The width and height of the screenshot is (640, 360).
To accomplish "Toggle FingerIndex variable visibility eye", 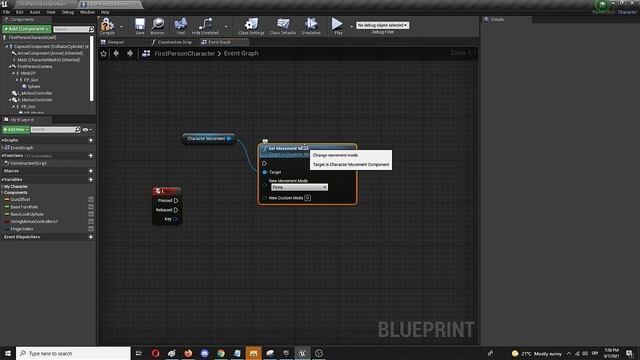I will [x=91, y=229].
